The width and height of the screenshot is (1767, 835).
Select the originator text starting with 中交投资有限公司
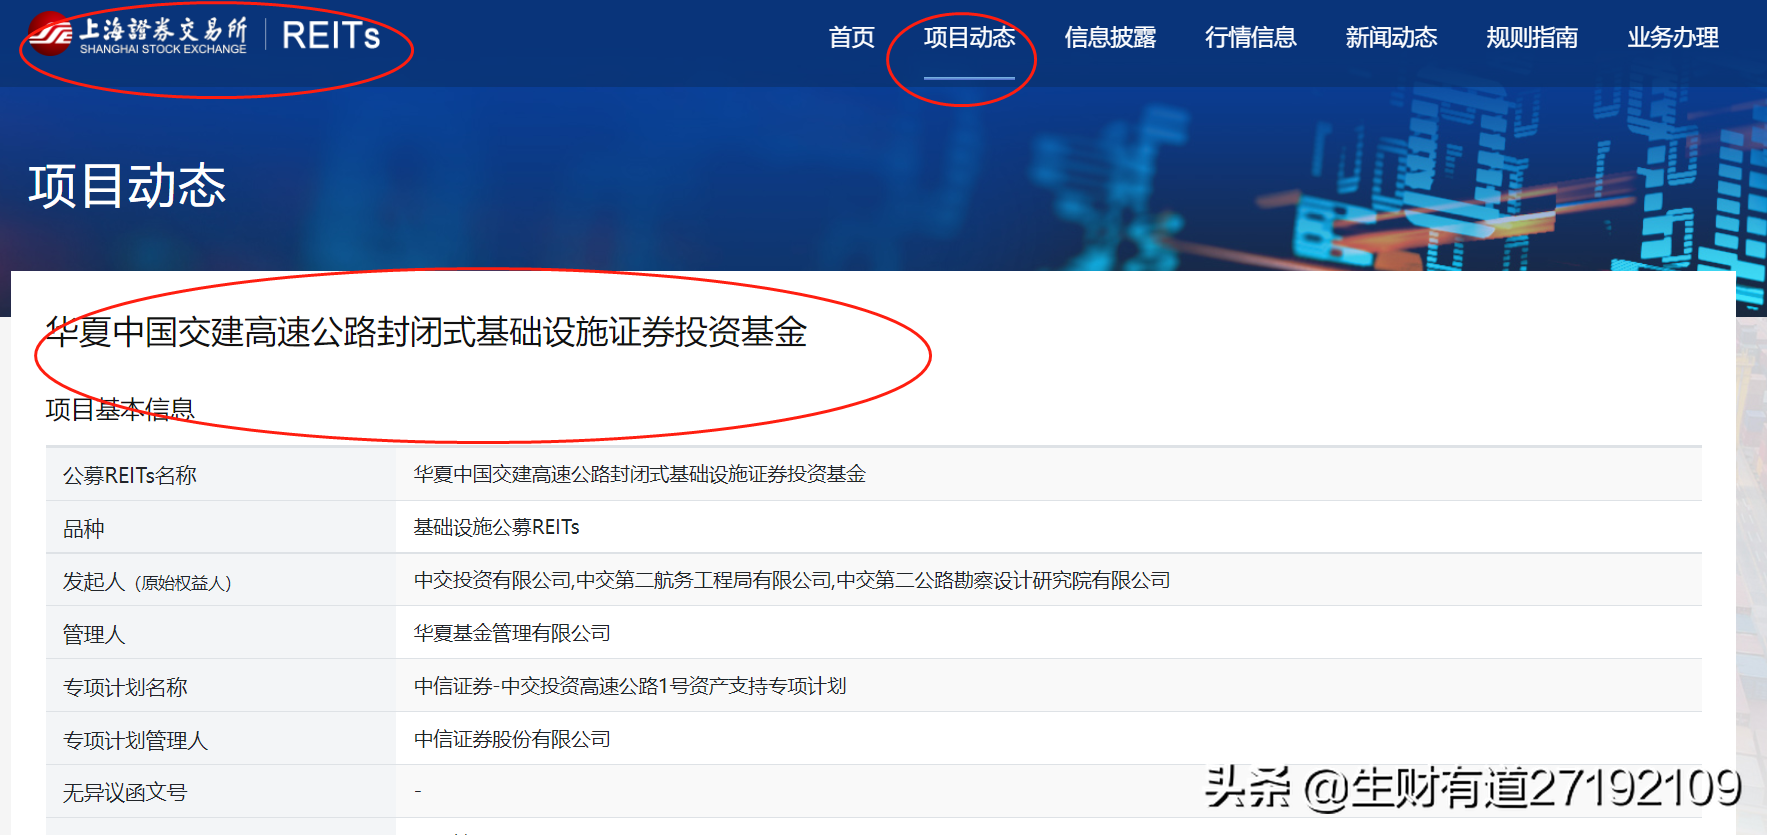coord(792,580)
